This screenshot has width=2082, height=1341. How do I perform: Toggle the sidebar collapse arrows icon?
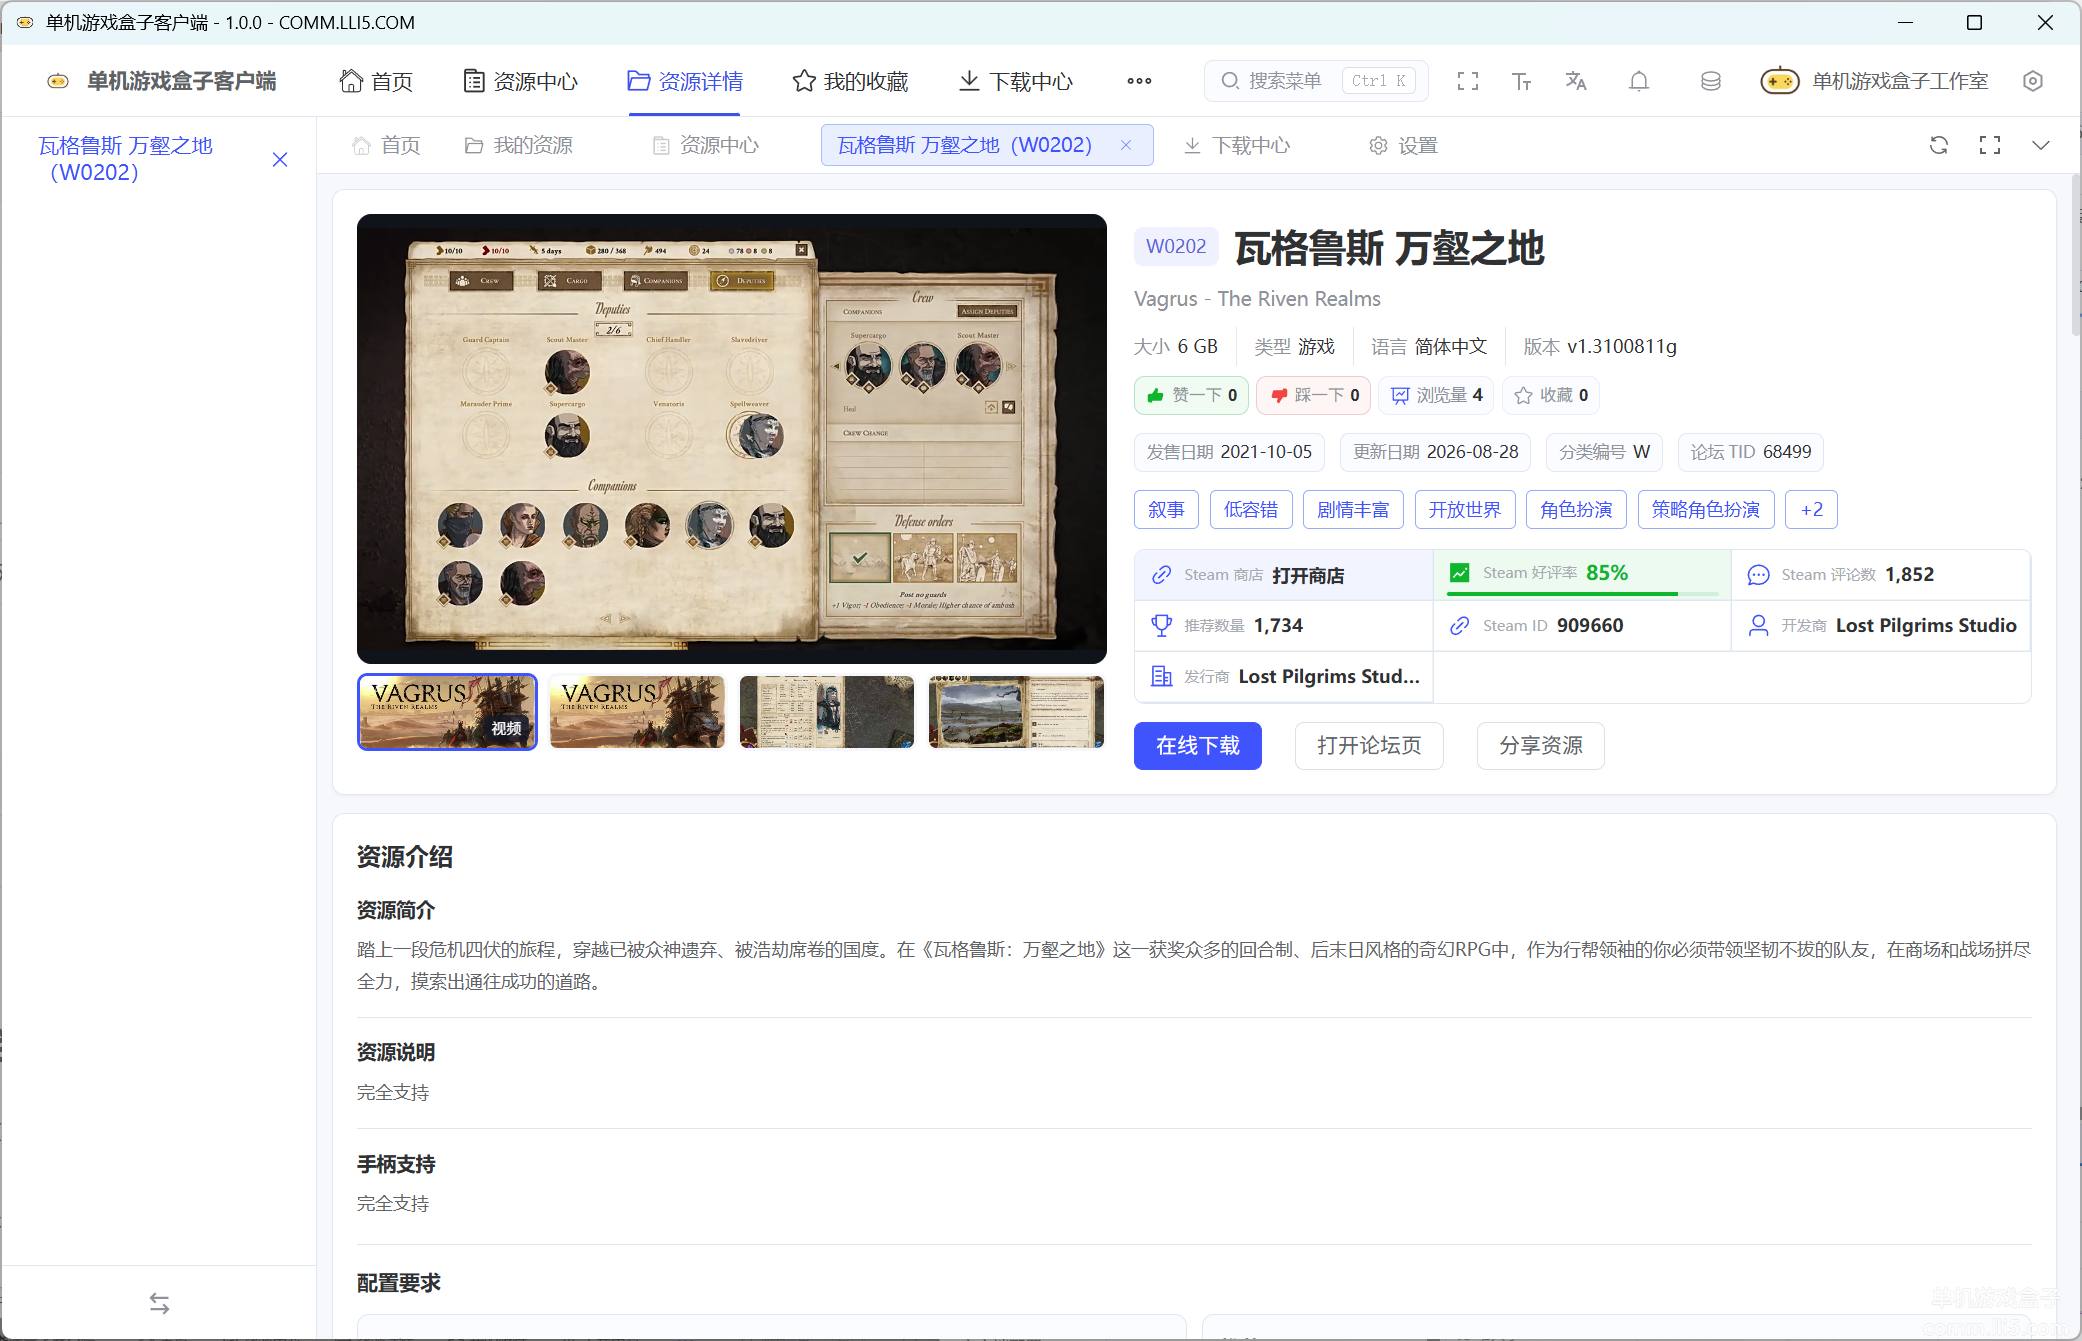(x=159, y=1303)
